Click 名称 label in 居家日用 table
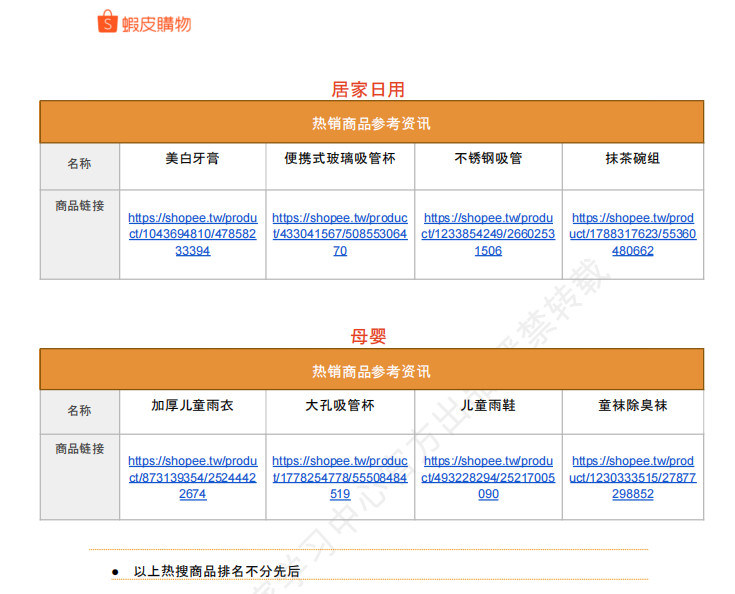Screen dimensions: 735x594 tap(79, 164)
